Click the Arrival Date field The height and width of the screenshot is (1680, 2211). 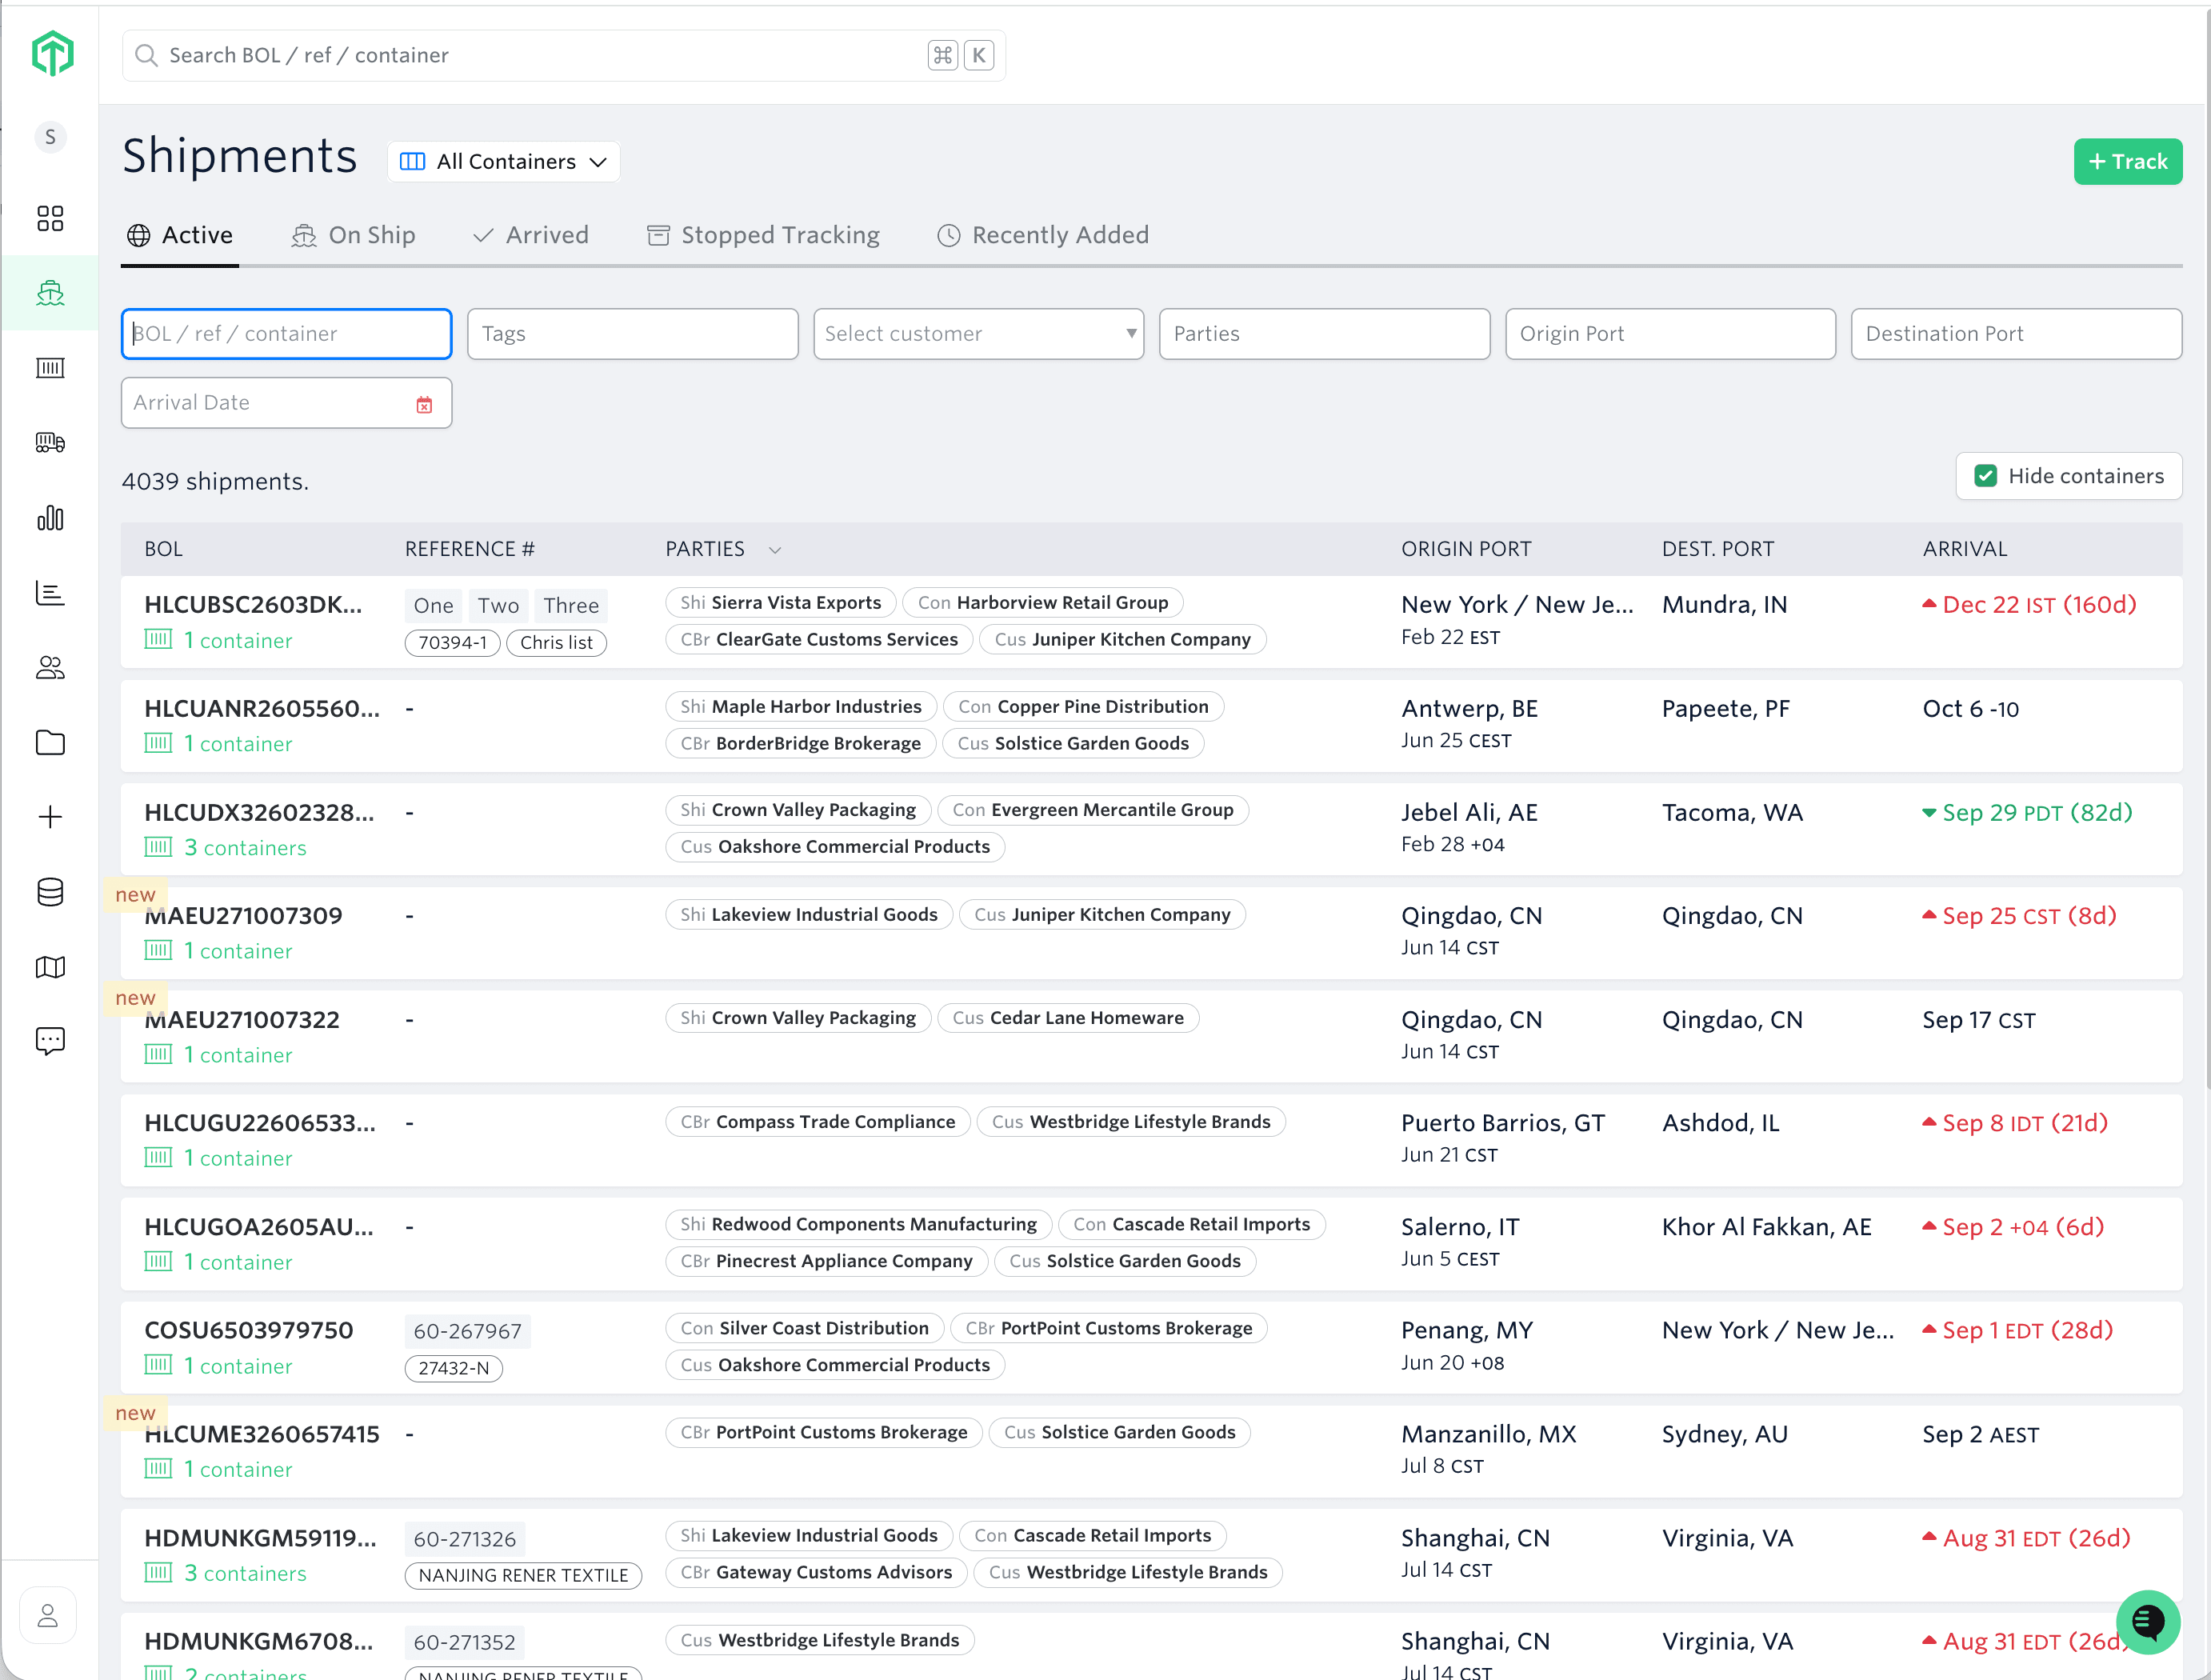pyautogui.click(x=286, y=403)
